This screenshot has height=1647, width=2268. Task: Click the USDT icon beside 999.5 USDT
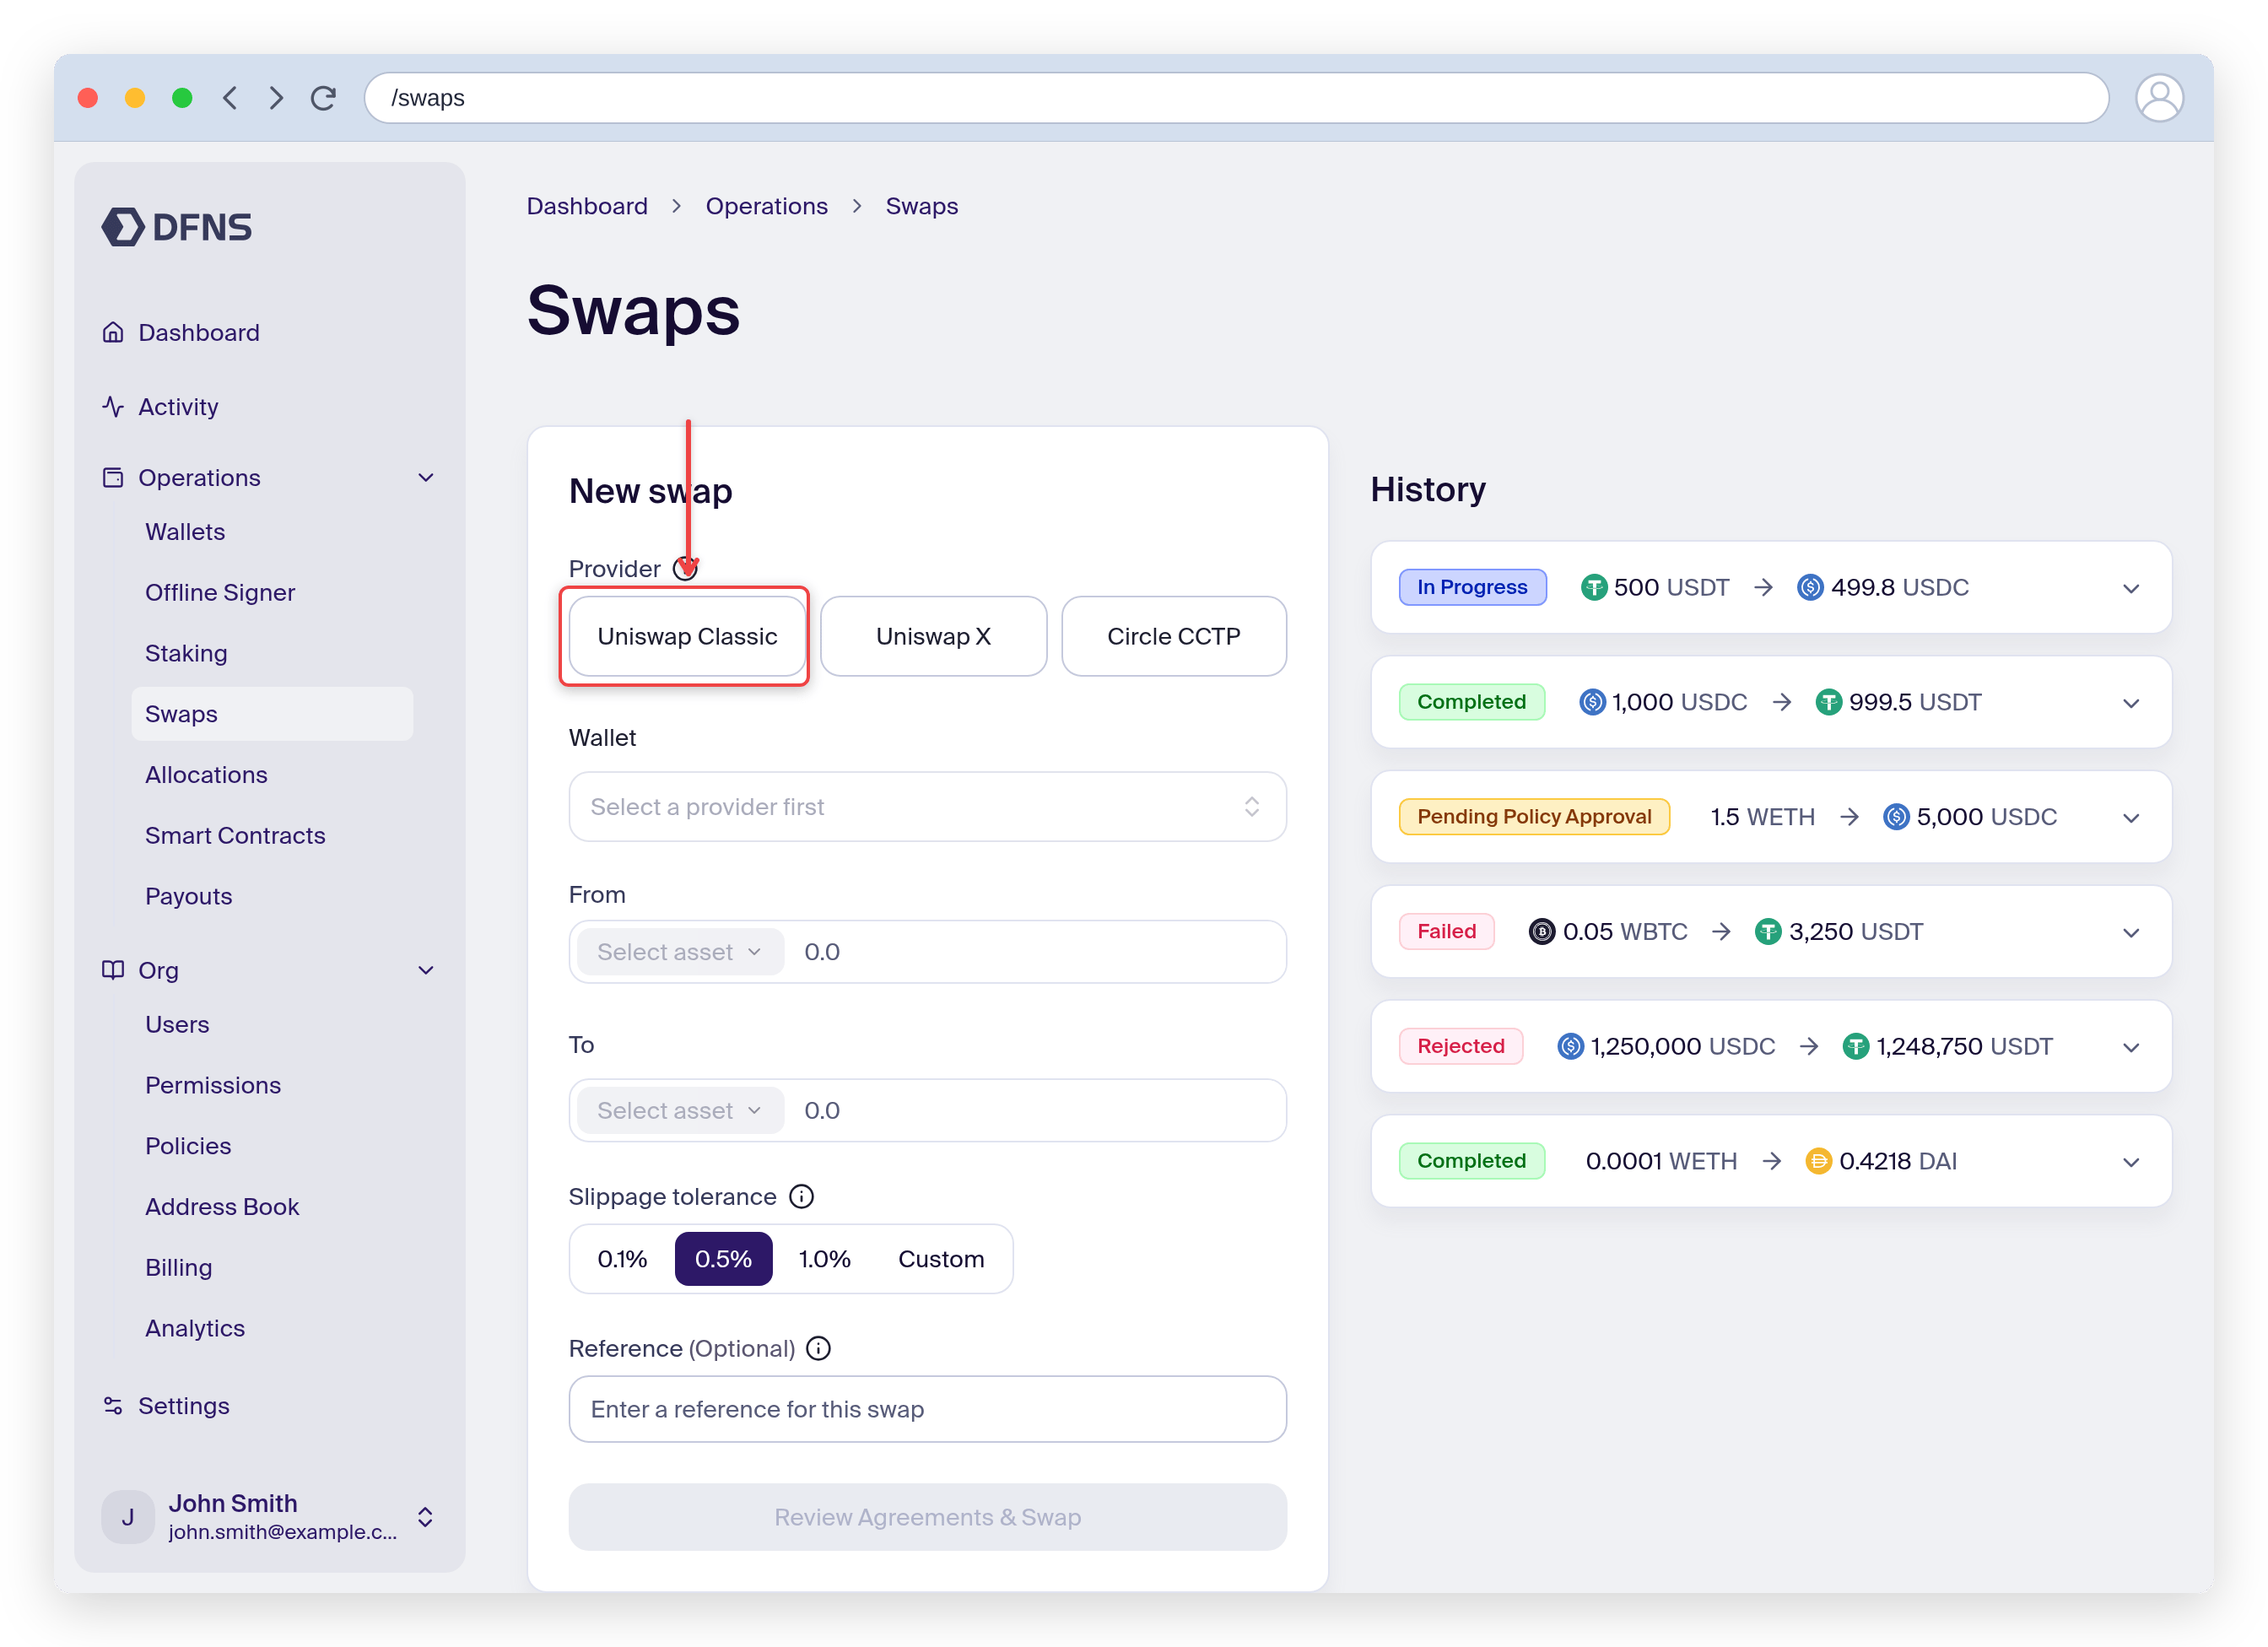[1828, 703]
